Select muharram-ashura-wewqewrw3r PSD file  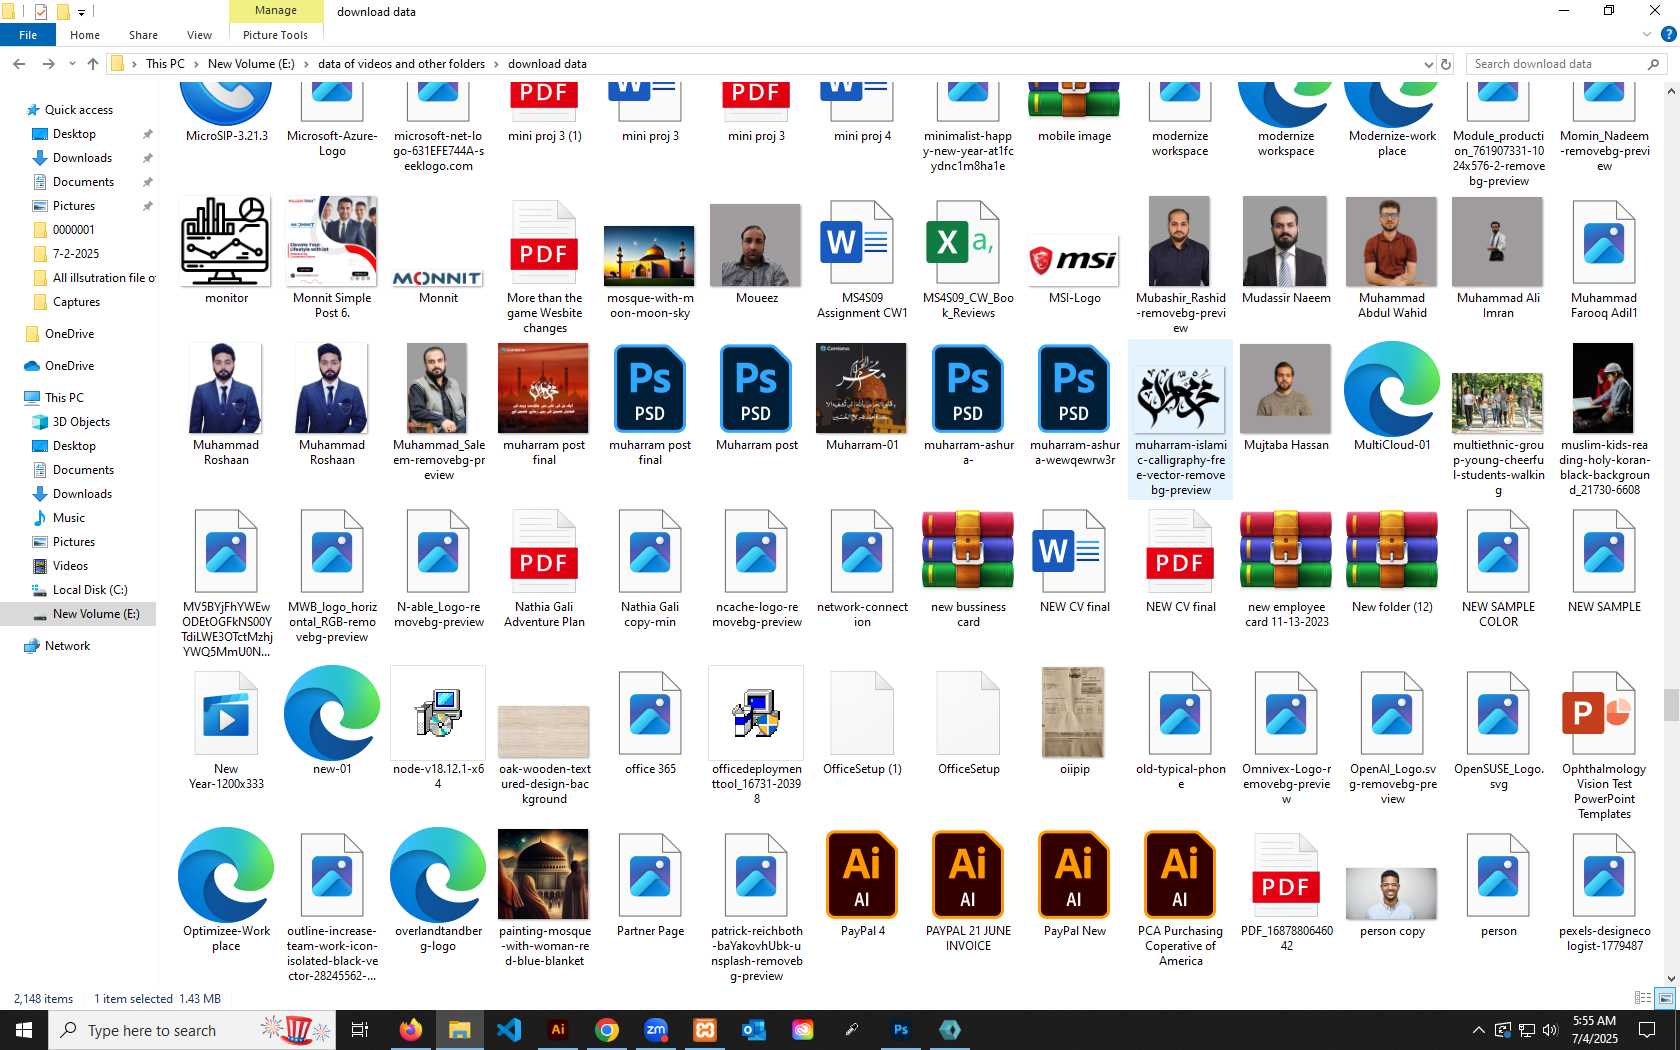click(x=1074, y=389)
